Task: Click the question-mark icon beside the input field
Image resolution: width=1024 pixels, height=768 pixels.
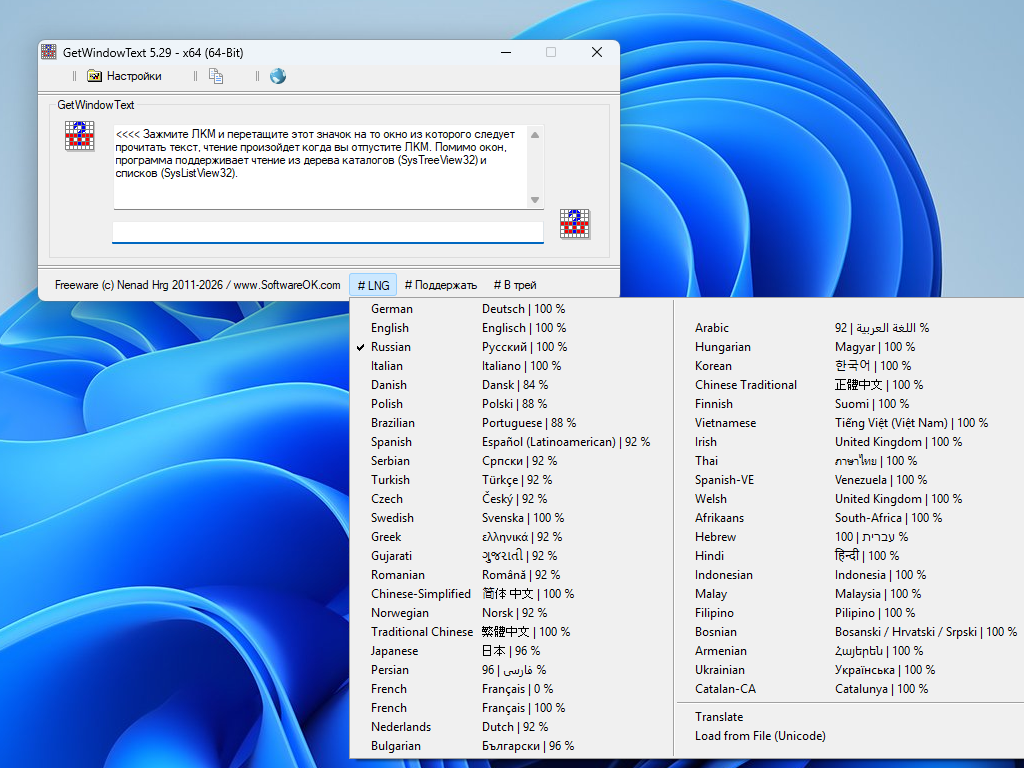Action: point(574,224)
